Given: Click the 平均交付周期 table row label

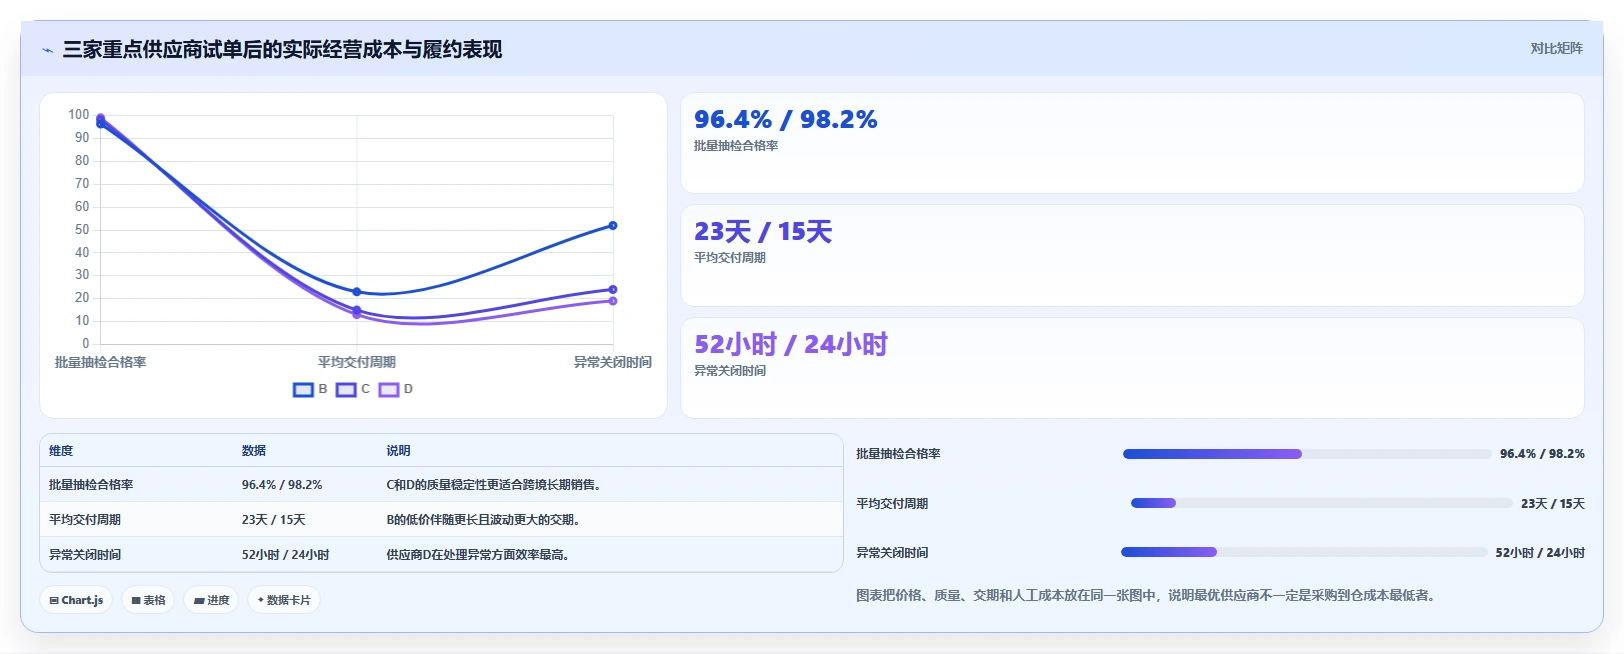Looking at the screenshot, I should (85, 520).
